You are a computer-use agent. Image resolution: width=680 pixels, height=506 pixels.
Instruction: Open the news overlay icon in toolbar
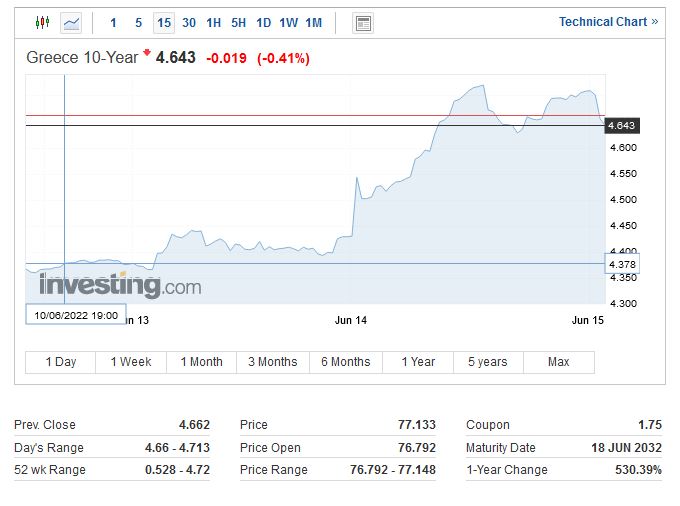pyautogui.click(x=363, y=23)
